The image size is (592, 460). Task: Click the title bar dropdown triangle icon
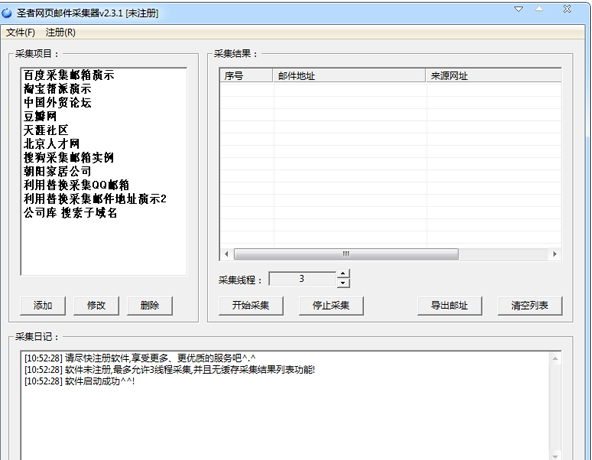(519, 9)
